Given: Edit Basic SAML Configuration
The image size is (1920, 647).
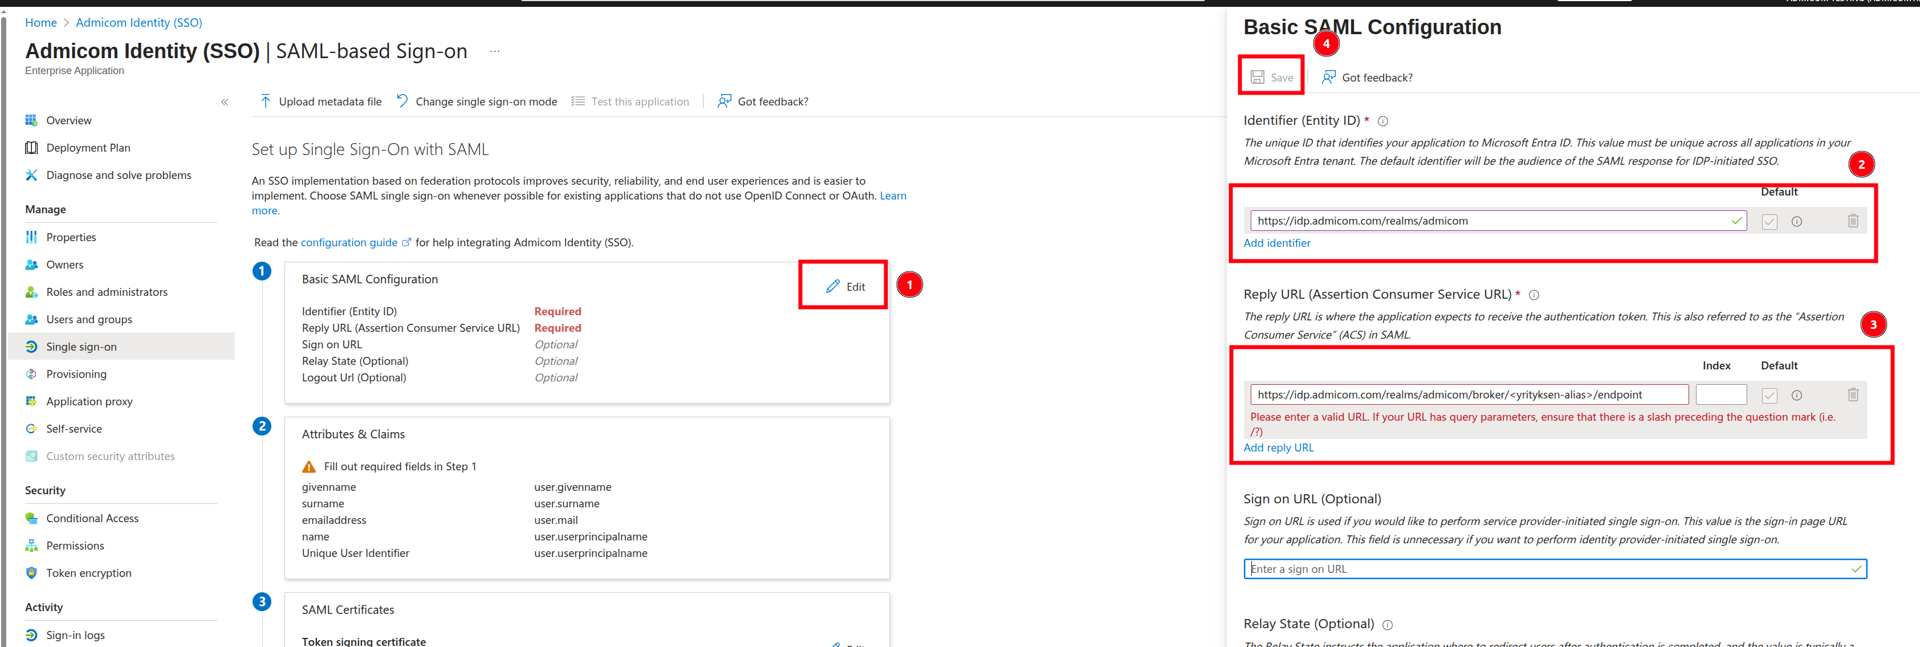Looking at the screenshot, I should [x=845, y=287].
